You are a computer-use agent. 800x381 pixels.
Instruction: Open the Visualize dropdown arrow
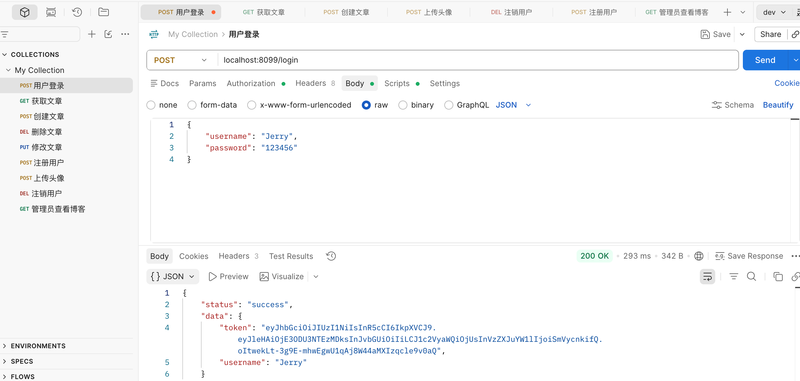(316, 276)
